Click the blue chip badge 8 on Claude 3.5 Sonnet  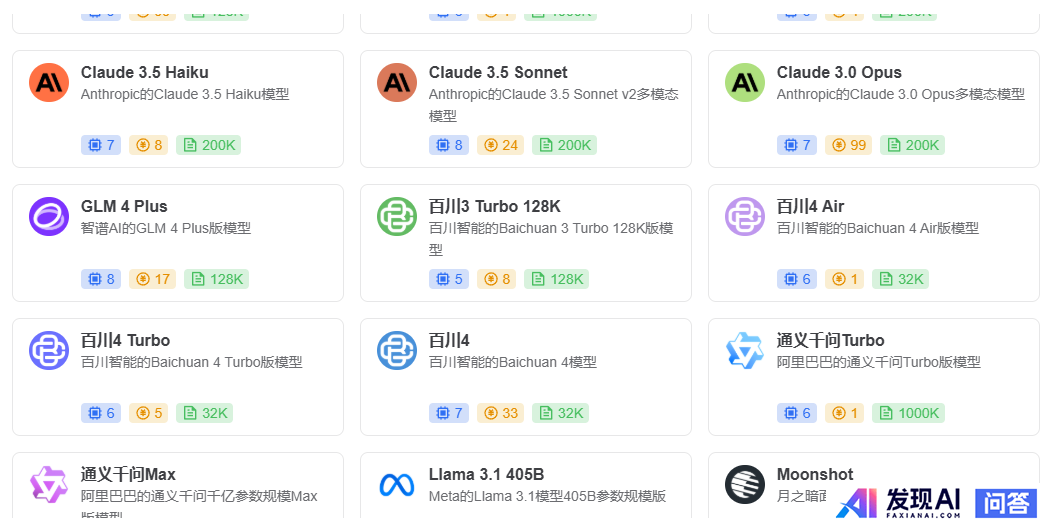tap(450, 145)
